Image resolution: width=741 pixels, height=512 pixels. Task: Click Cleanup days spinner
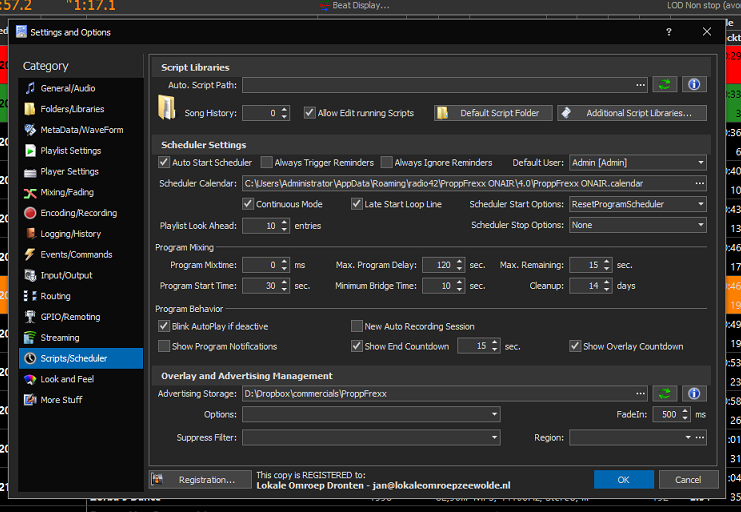coord(591,286)
